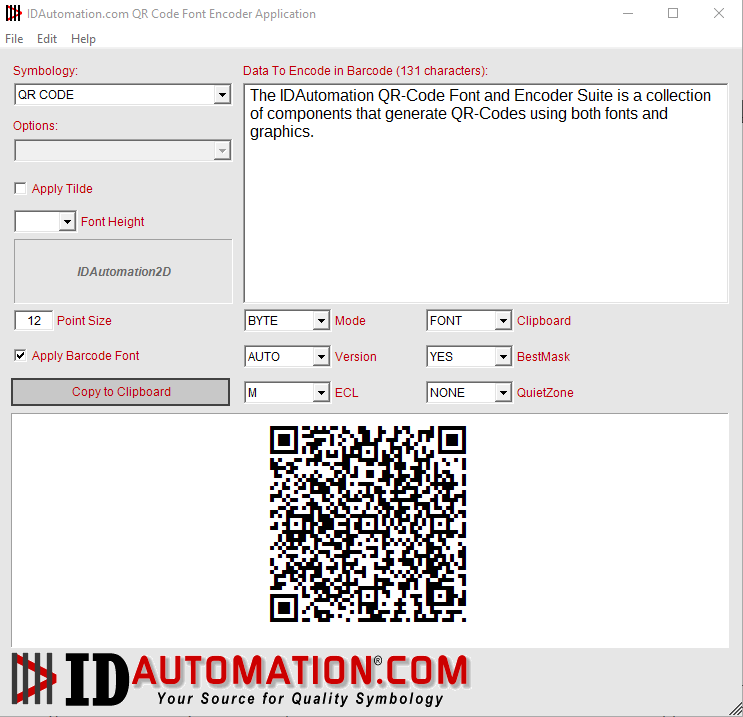The image size is (743, 717).
Task: Click the IDAutomation2D font name box
Action: (x=123, y=271)
